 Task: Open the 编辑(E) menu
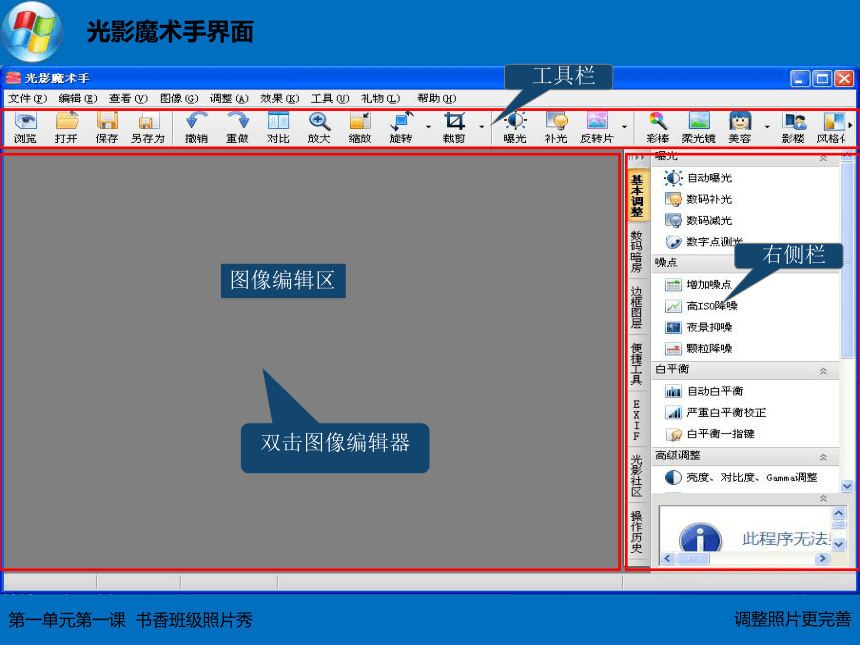point(78,99)
